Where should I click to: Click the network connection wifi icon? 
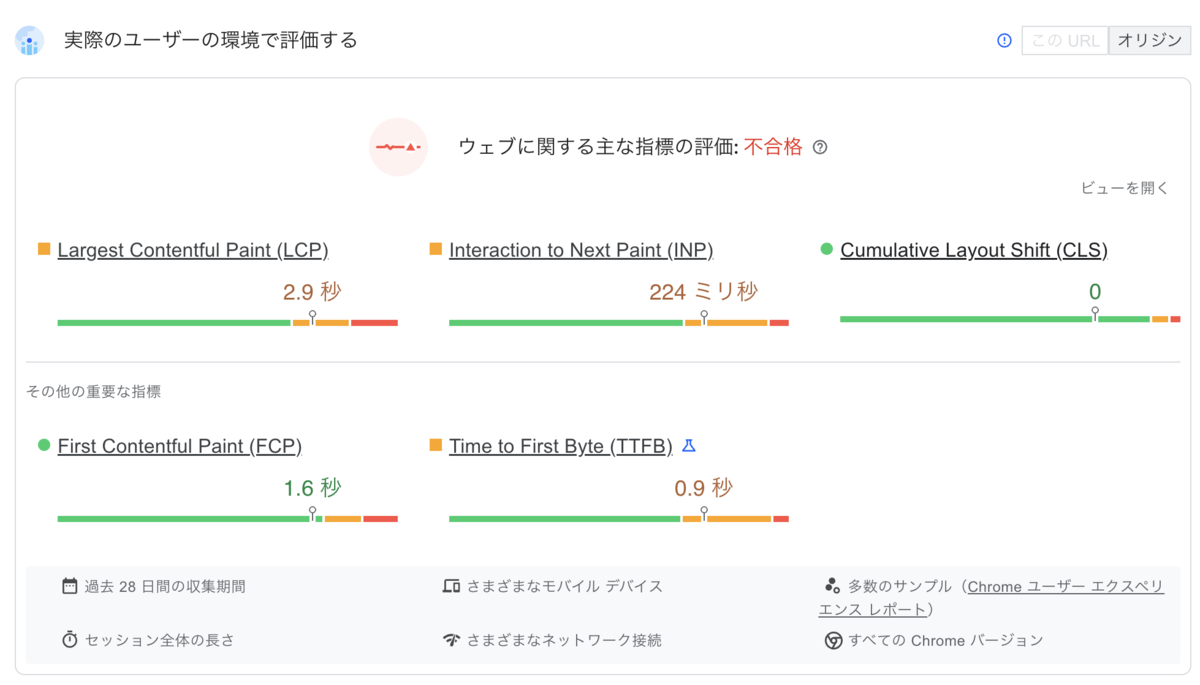[451, 640]
